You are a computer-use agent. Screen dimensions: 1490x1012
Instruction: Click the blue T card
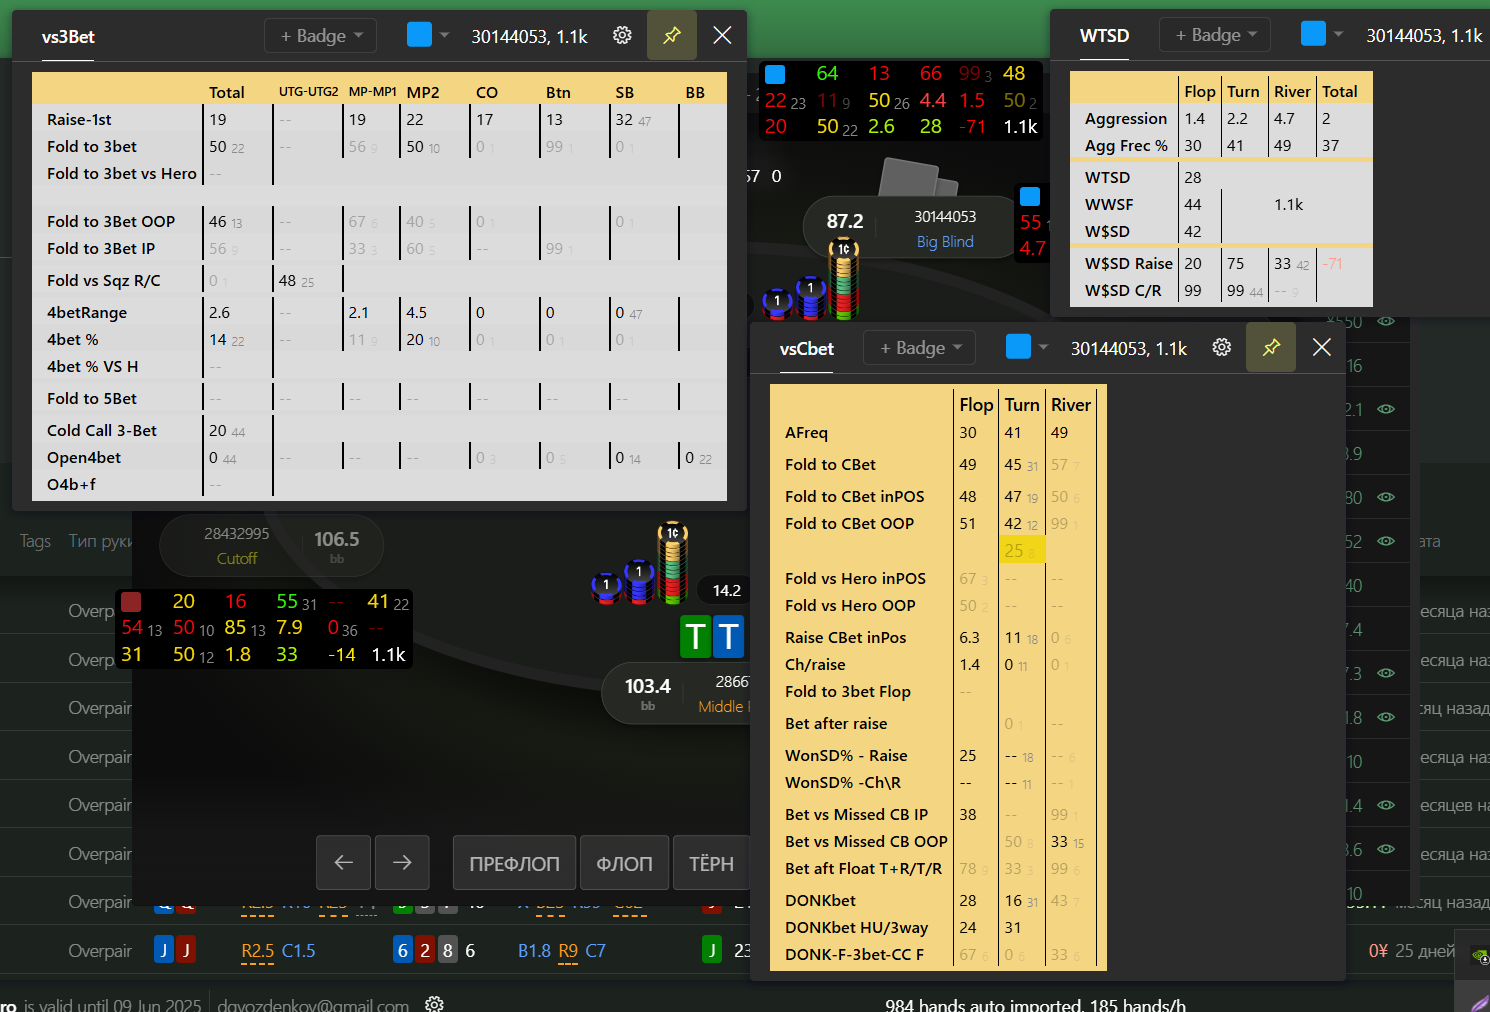[x=729, y=636]
